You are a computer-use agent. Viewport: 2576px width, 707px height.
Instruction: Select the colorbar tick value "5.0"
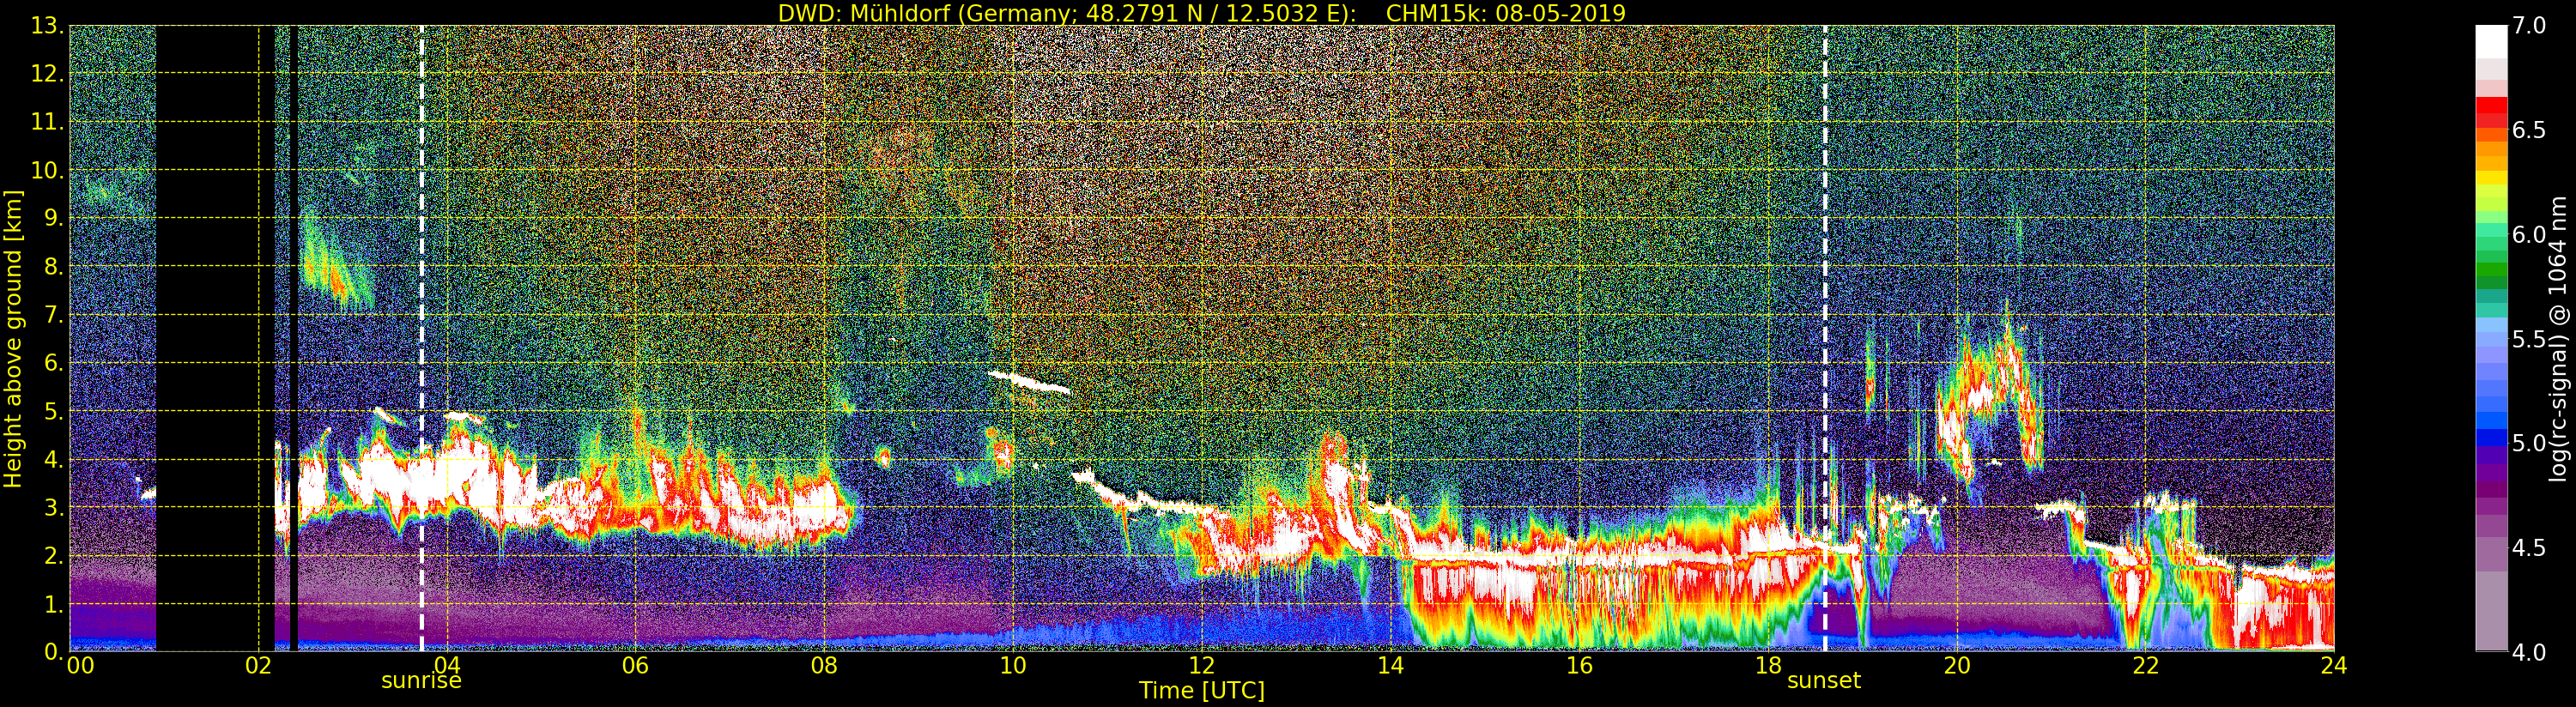pos(2529,443)
